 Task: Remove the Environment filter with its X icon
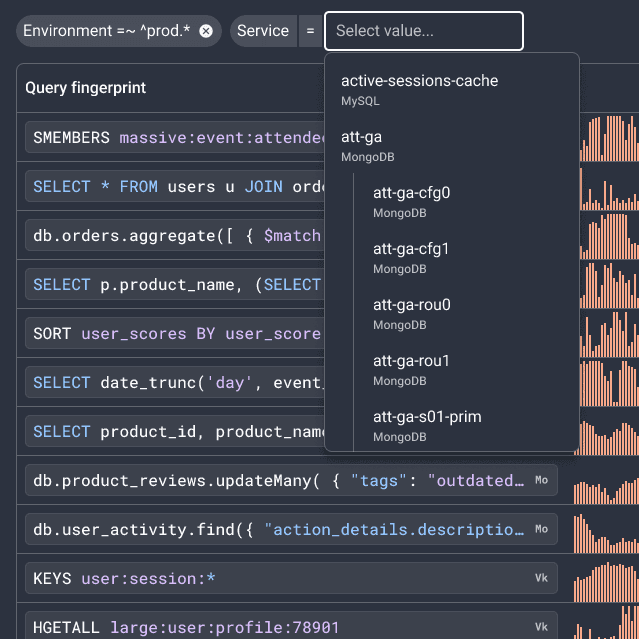click(x=206, y=31)
